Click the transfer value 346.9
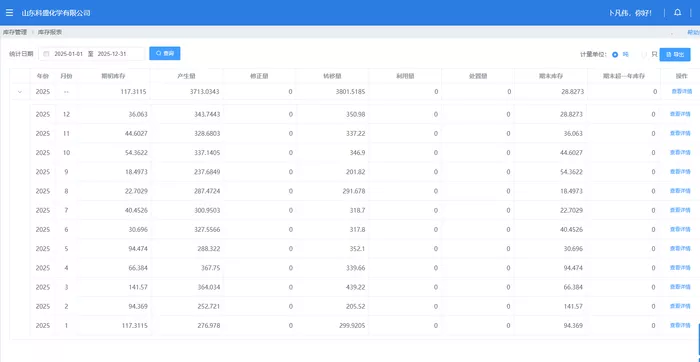Image resolution: width=700 pixels, height=362 pixels. (358, 153)
